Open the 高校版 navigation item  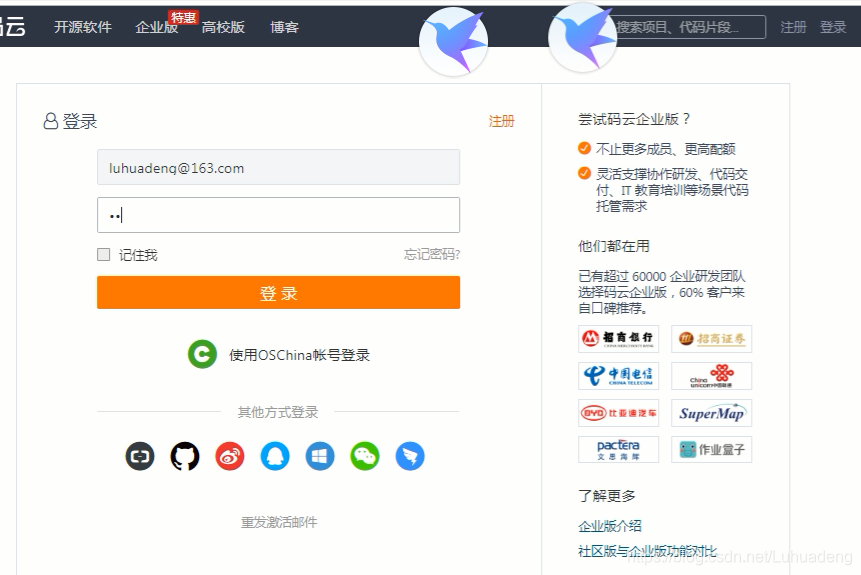coord(223,27)
